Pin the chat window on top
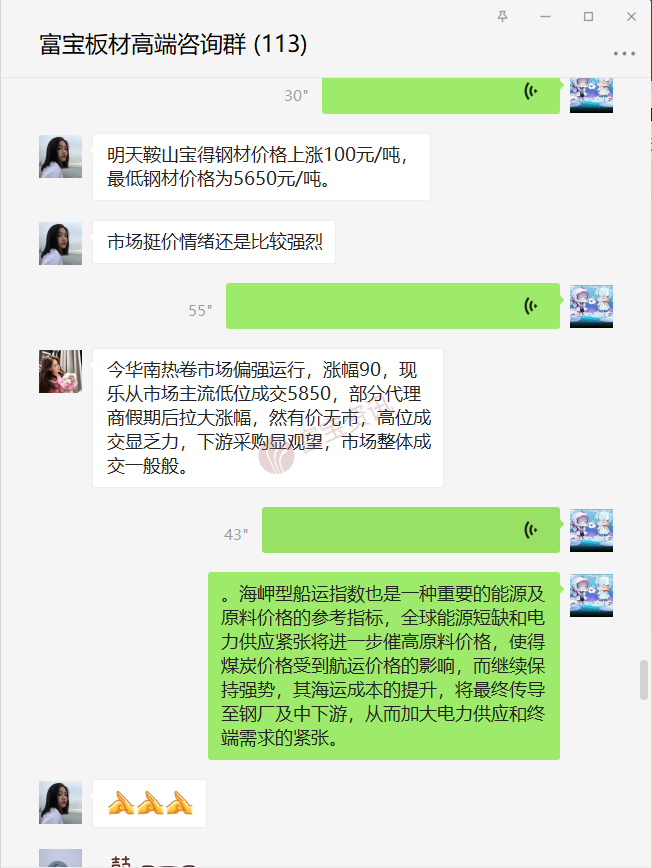 click(x=503, y=17)
